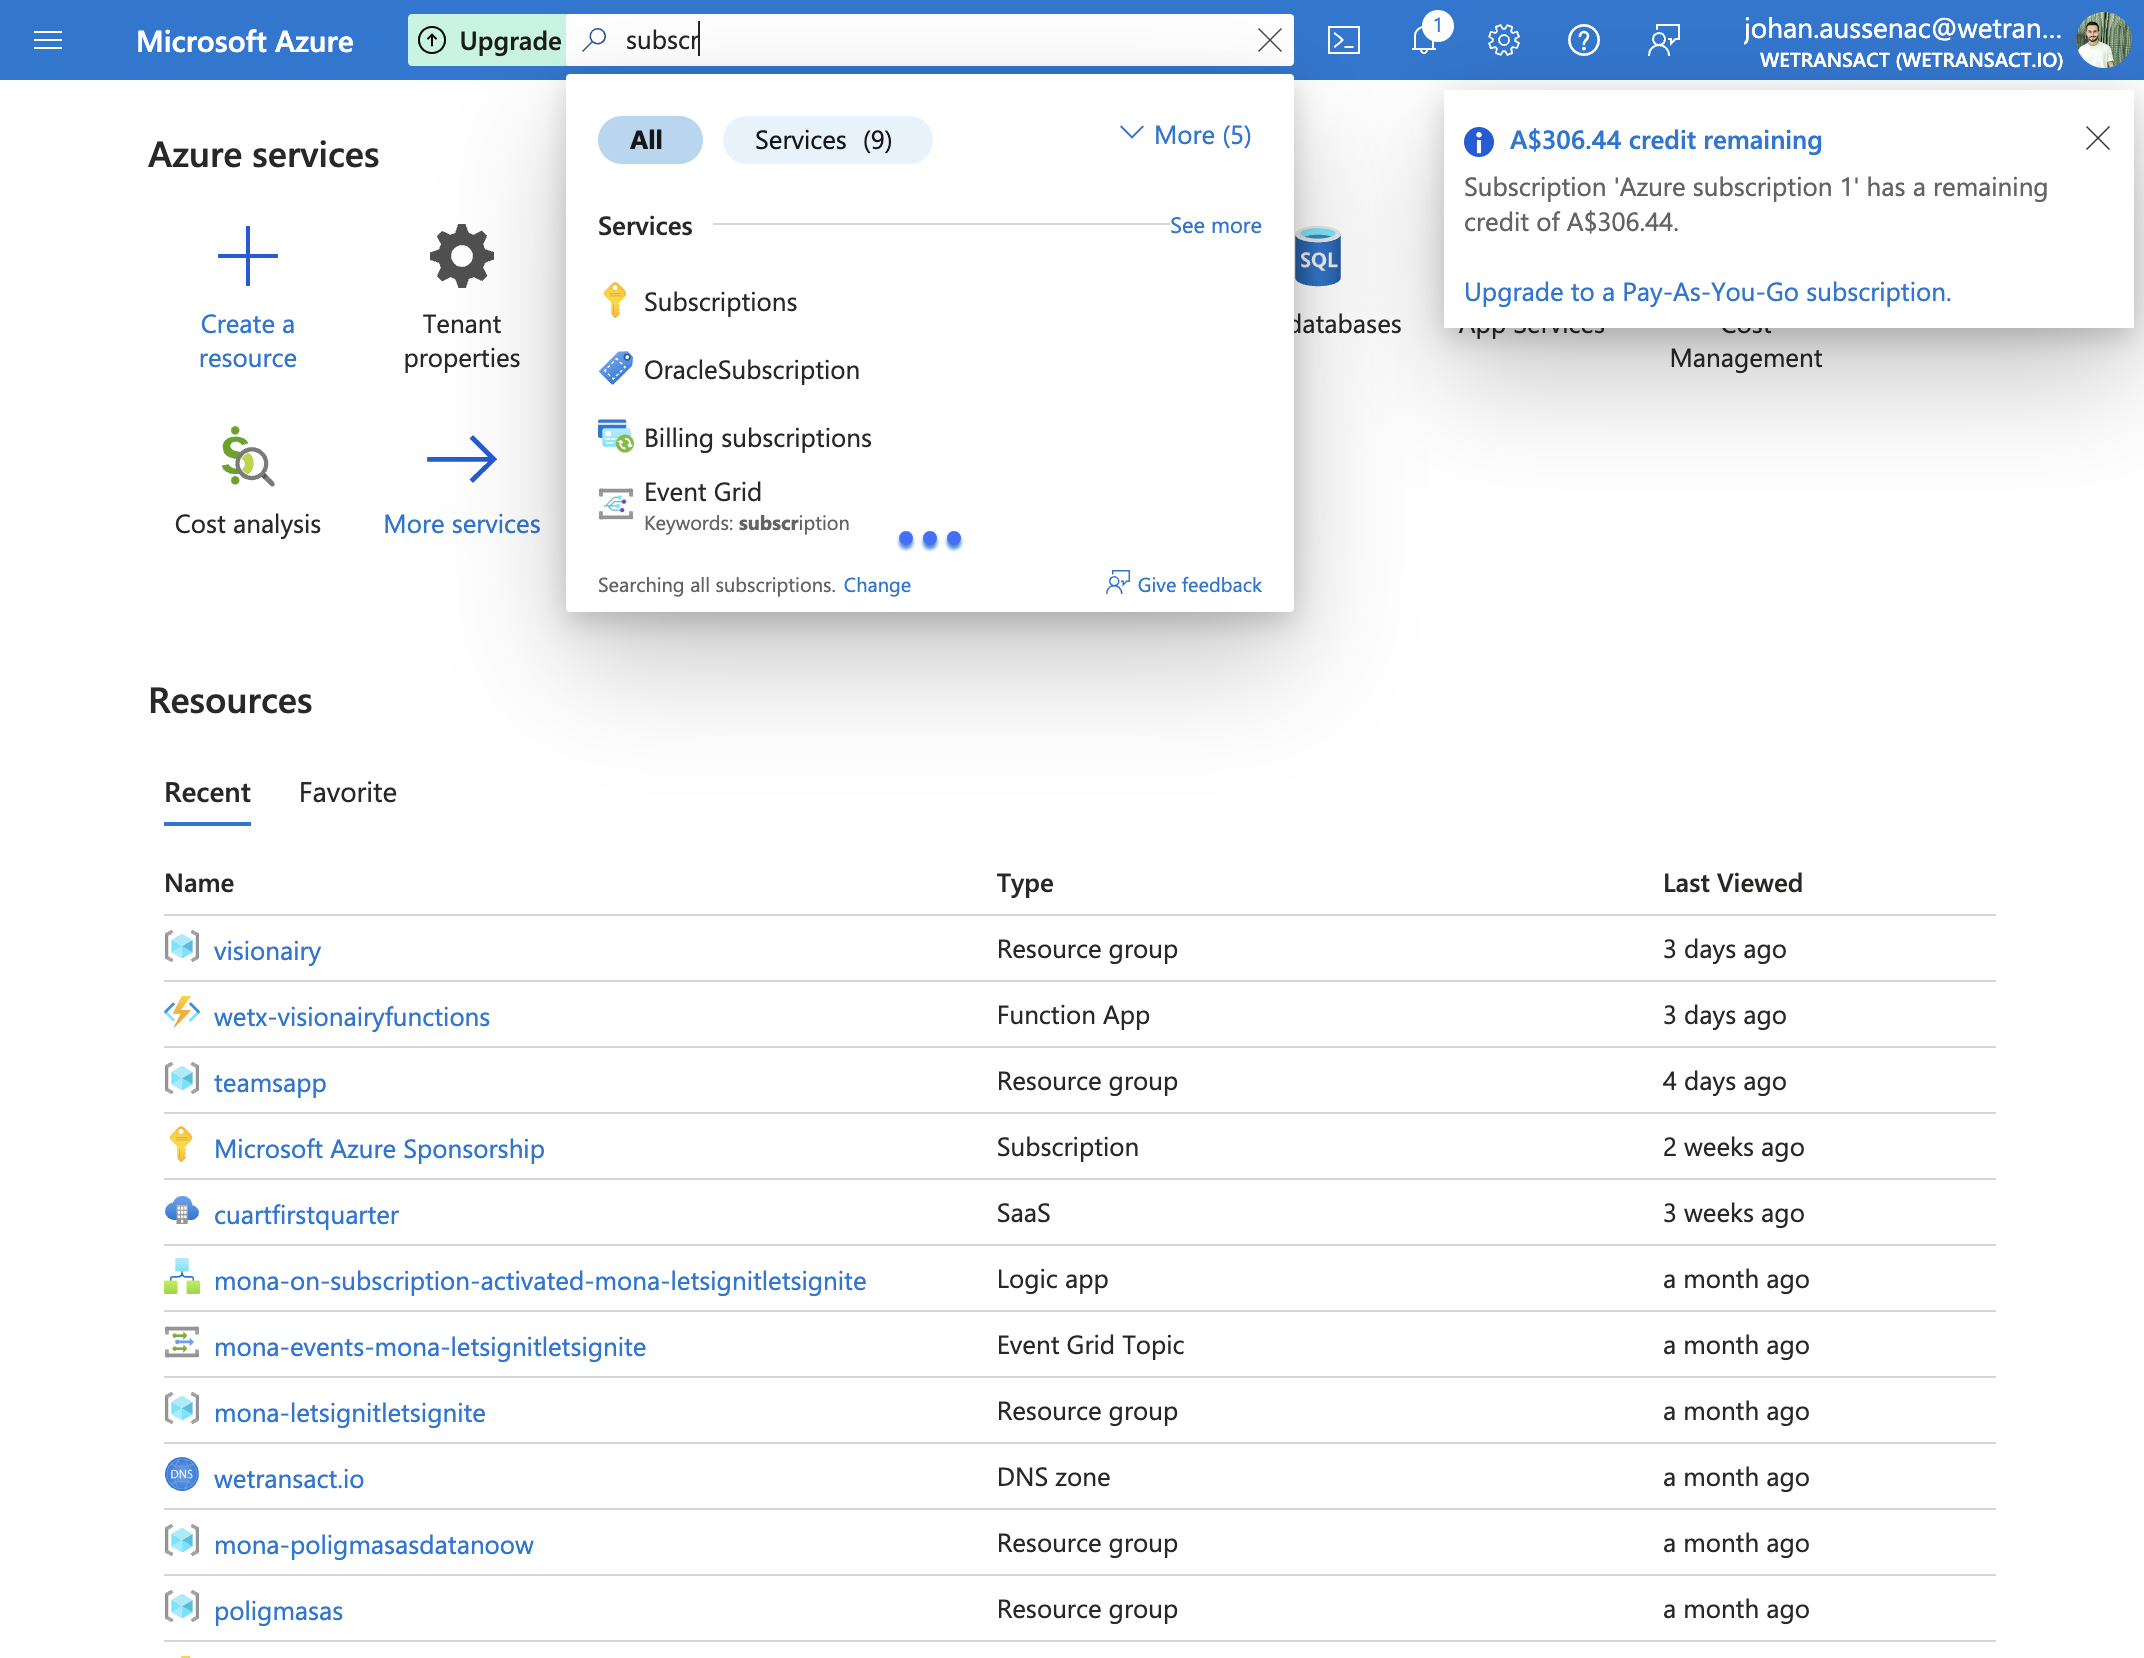Switch to the Recent tab

click(x=207, y=792)
